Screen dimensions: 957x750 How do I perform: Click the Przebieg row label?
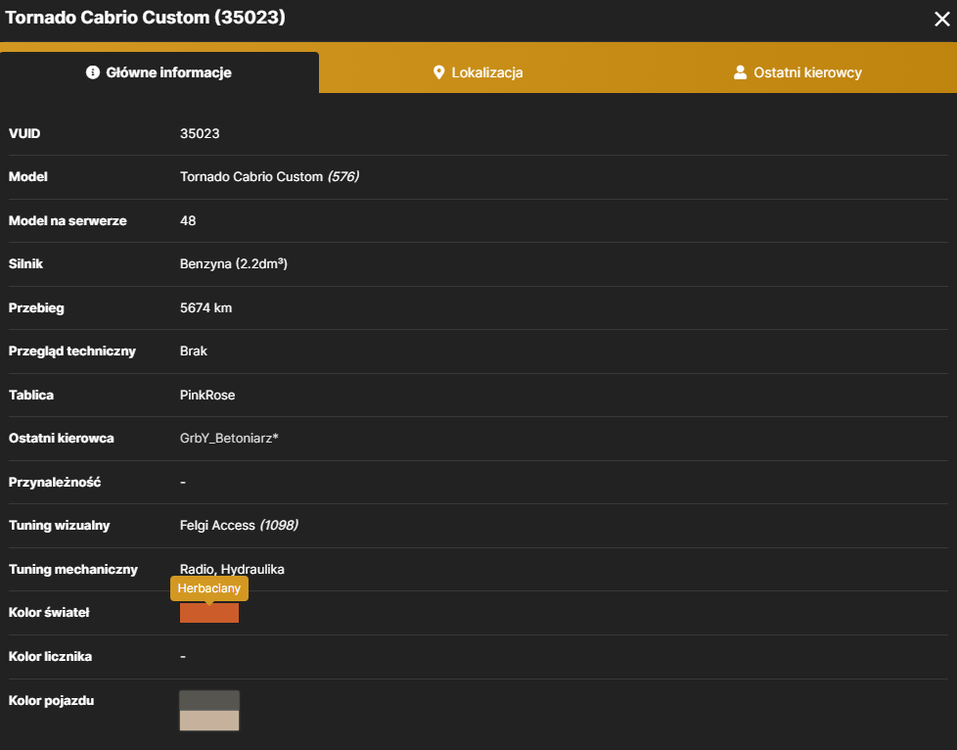[x=36, y=308]
